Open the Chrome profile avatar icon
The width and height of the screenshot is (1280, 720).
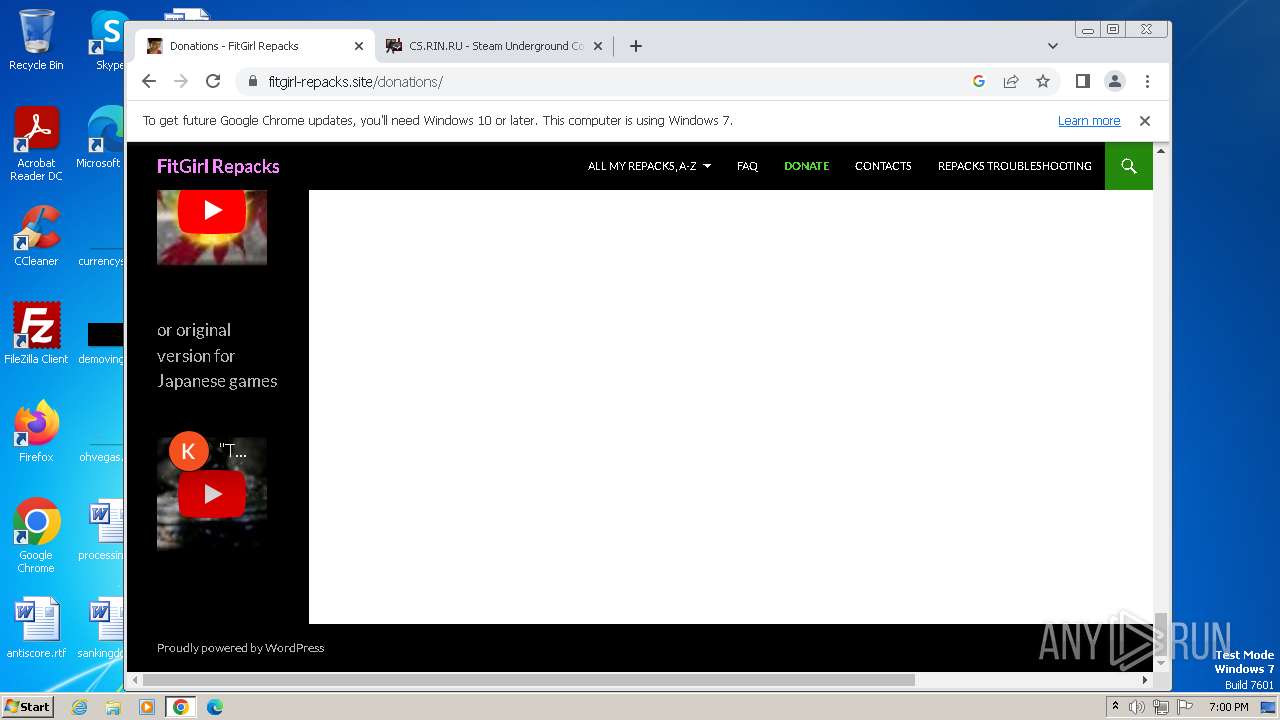(x=1114, y=81)
